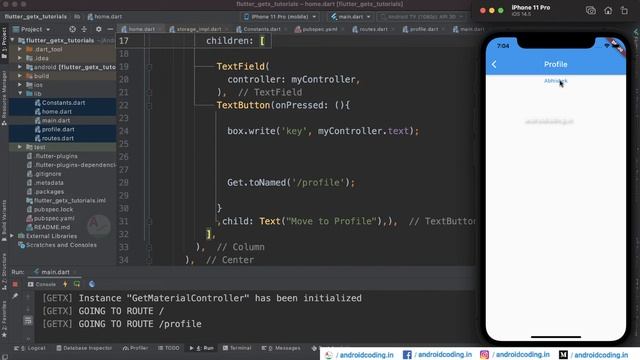Switch to routes.dart editor tab
Image resolution: width=640 pixels, height=360 pixels.
(370, 29)
